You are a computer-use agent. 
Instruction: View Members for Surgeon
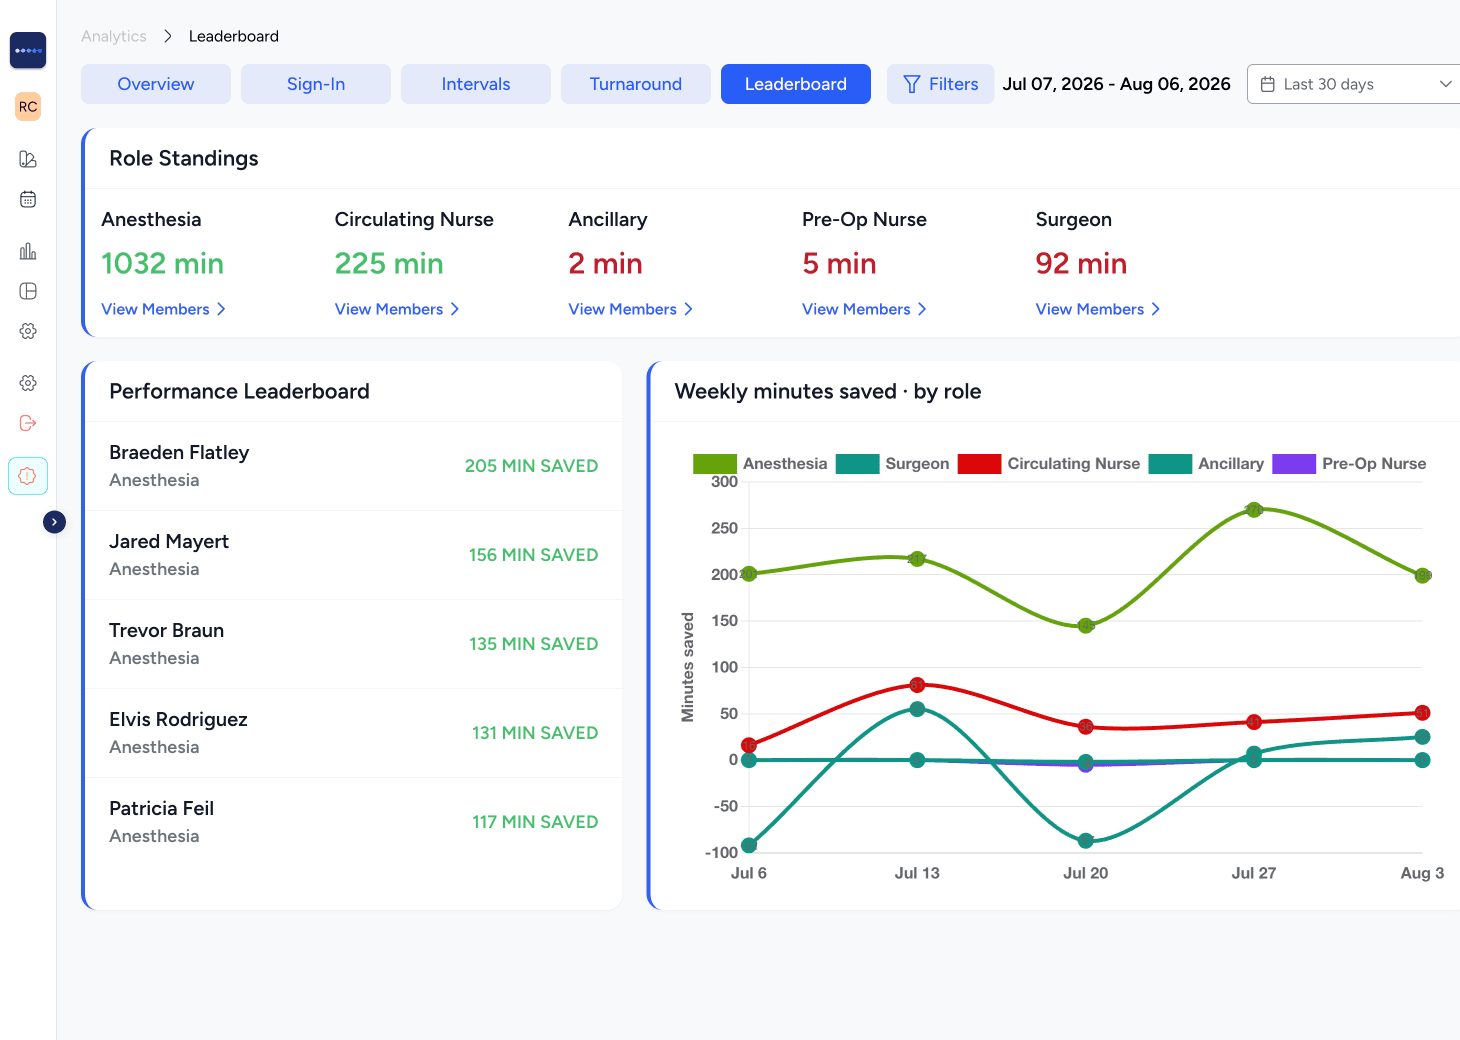coord(1098,309)
